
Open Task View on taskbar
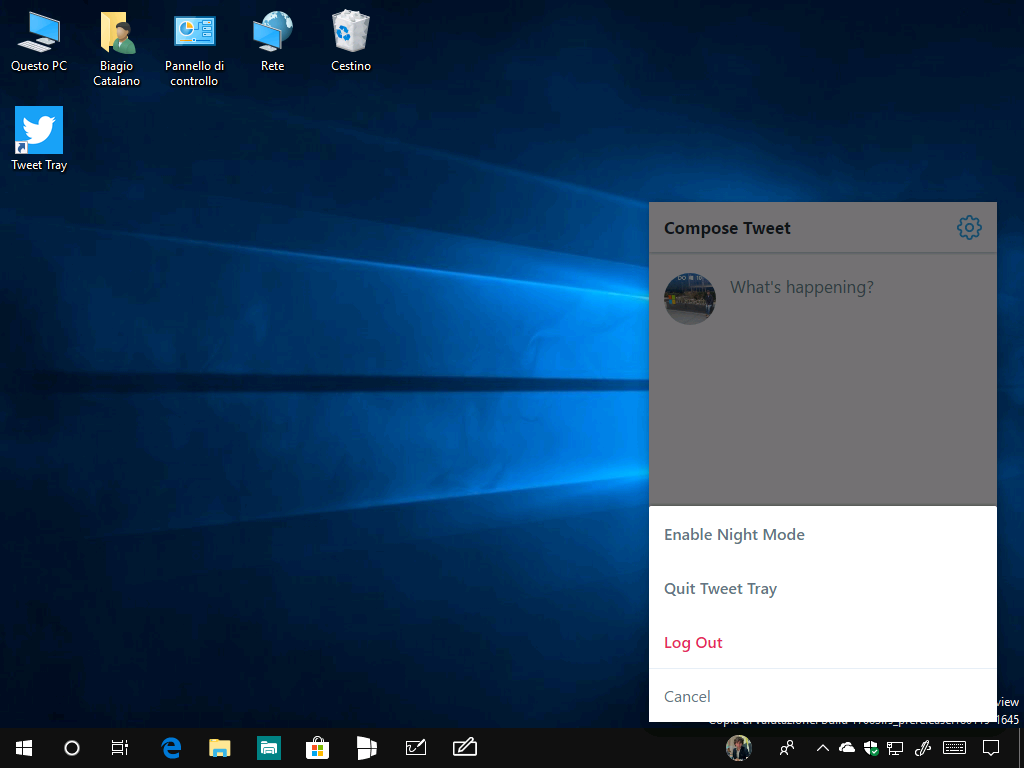pos(120,748)
